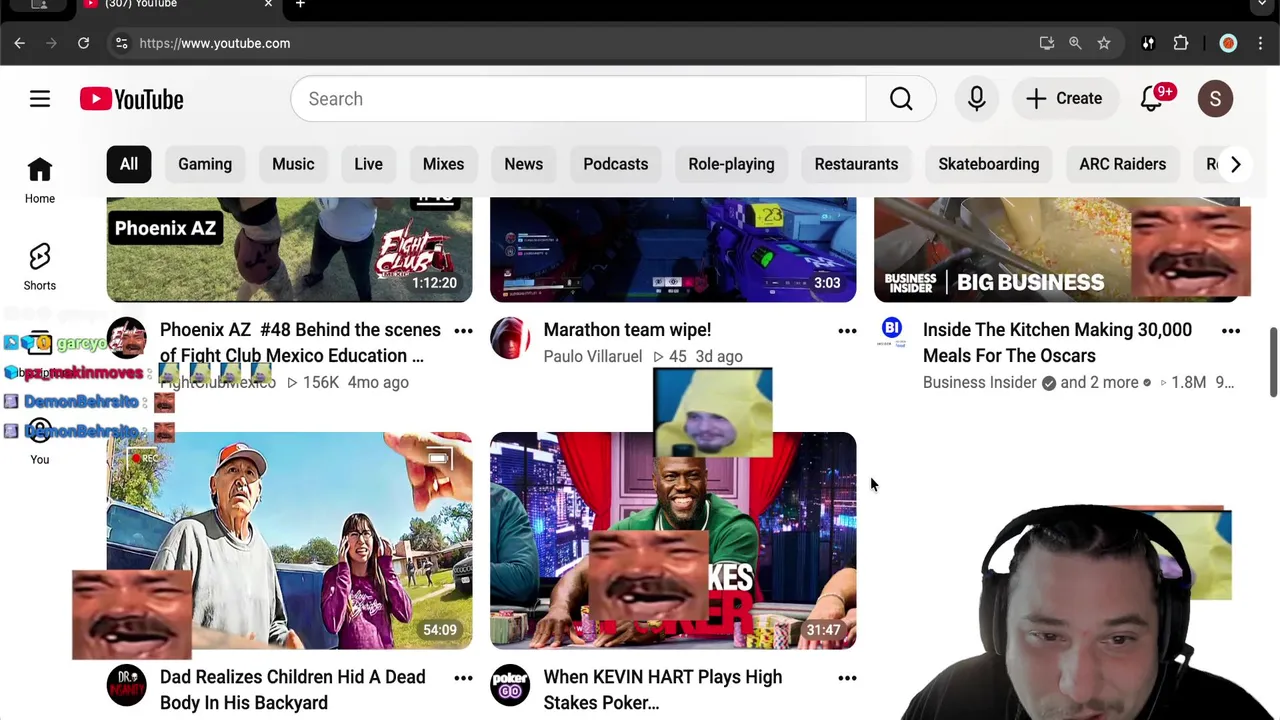Viewport: 1280px width, 720px height.
Task: Open Paulo Villaruel channel name link
Action: tap(593, 356)
